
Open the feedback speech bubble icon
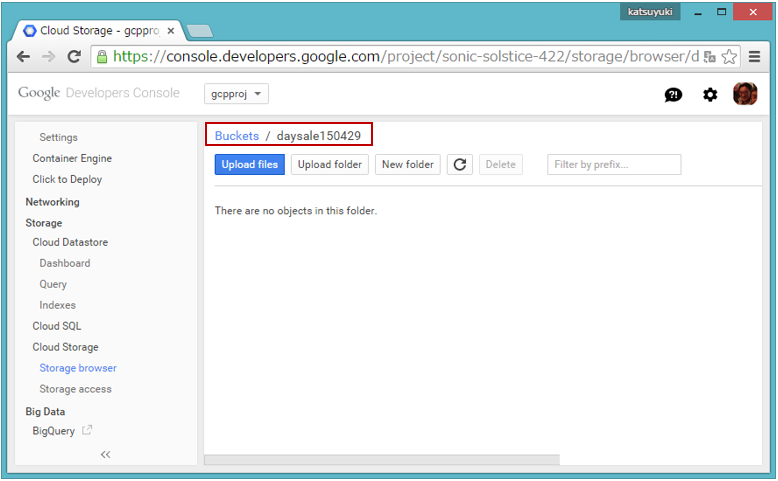[x=673, y=94]
